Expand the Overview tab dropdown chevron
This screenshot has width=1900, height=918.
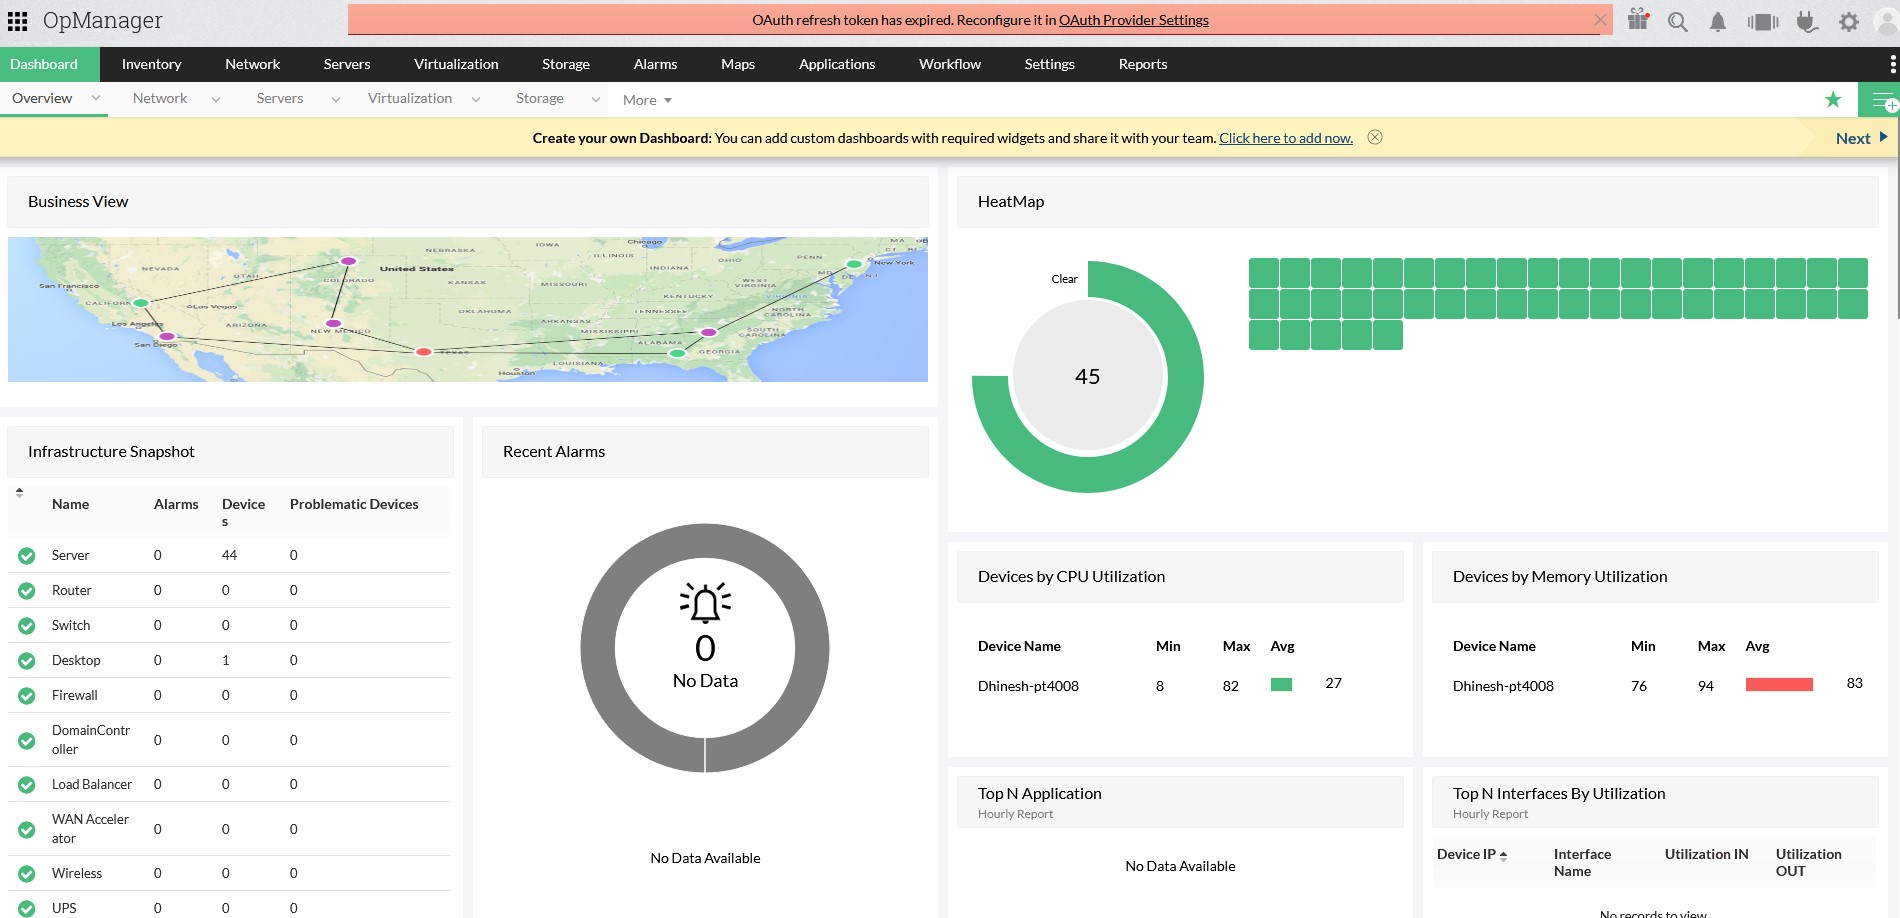pyautogui.click(x=96, y=98)
